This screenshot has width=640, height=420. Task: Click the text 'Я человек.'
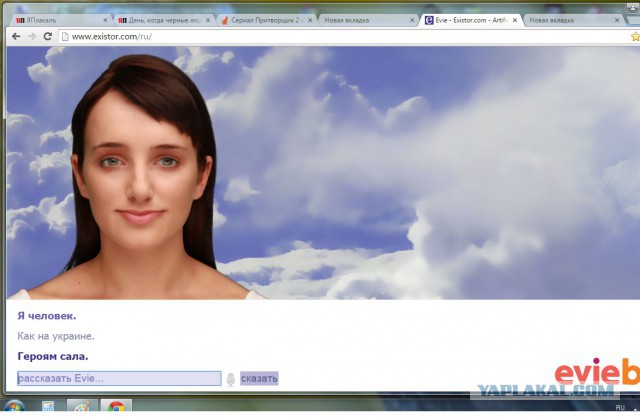(x=47, y=316)
